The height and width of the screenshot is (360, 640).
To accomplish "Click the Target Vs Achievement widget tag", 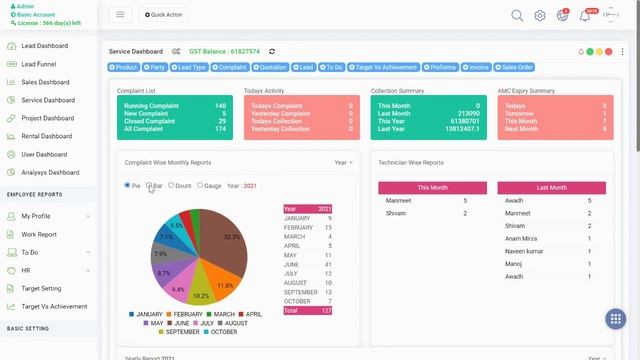I will click(383, 67).
